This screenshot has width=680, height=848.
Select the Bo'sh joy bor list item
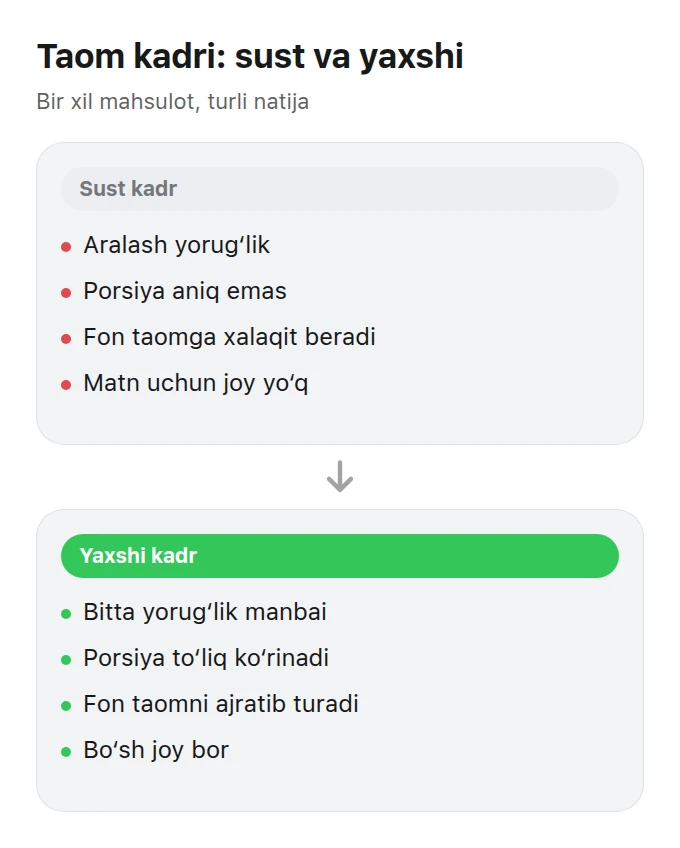coord(156,750)
